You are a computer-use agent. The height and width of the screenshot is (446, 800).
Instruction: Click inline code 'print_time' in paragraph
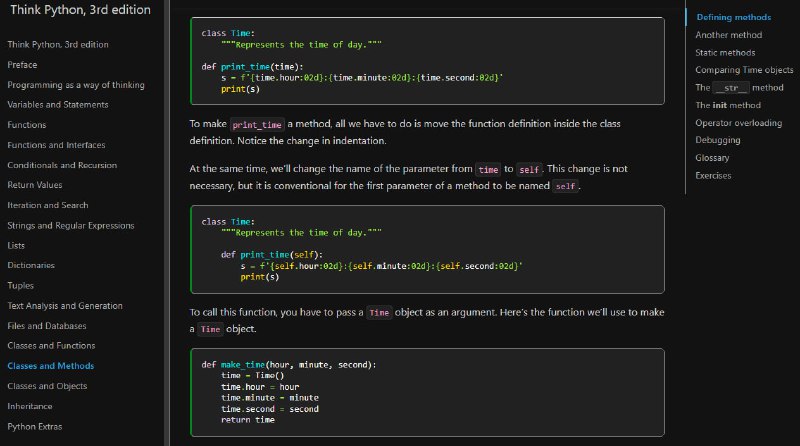click(257, 125)
